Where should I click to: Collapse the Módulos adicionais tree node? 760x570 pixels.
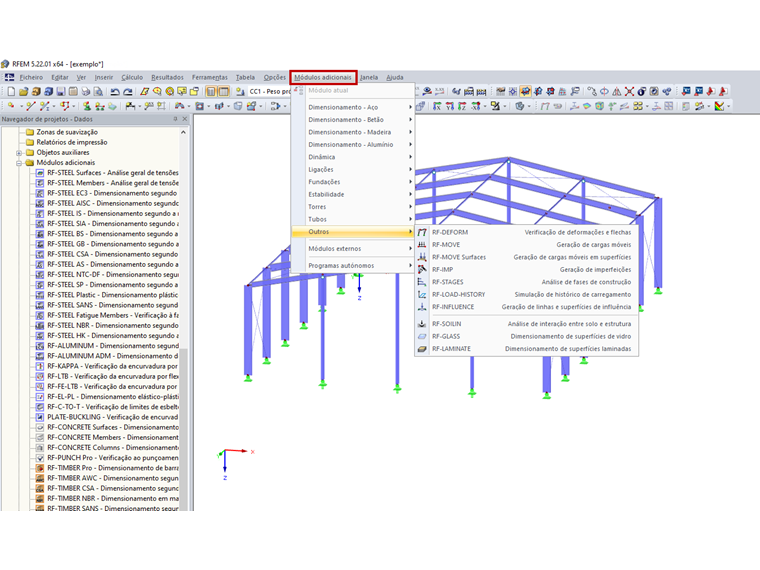pyautogui.click(x=19, y=163)
